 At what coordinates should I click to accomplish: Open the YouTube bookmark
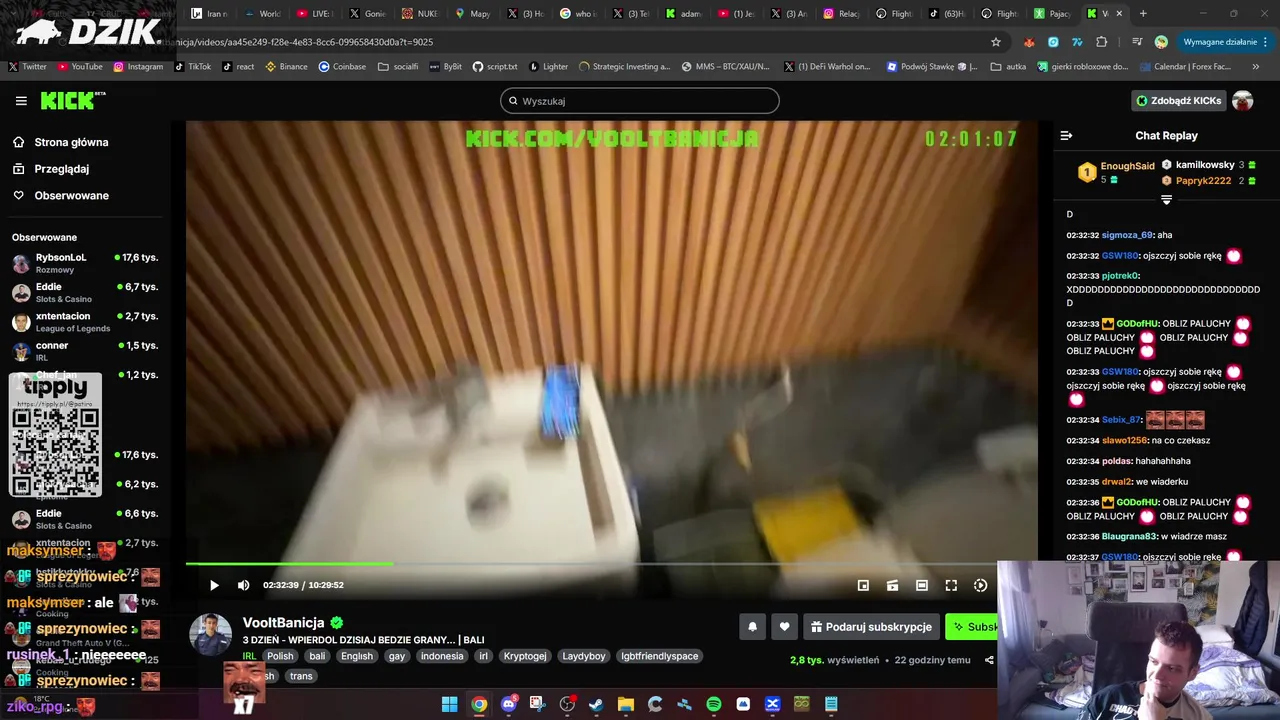pyautogui.click(x=80, y=67)
